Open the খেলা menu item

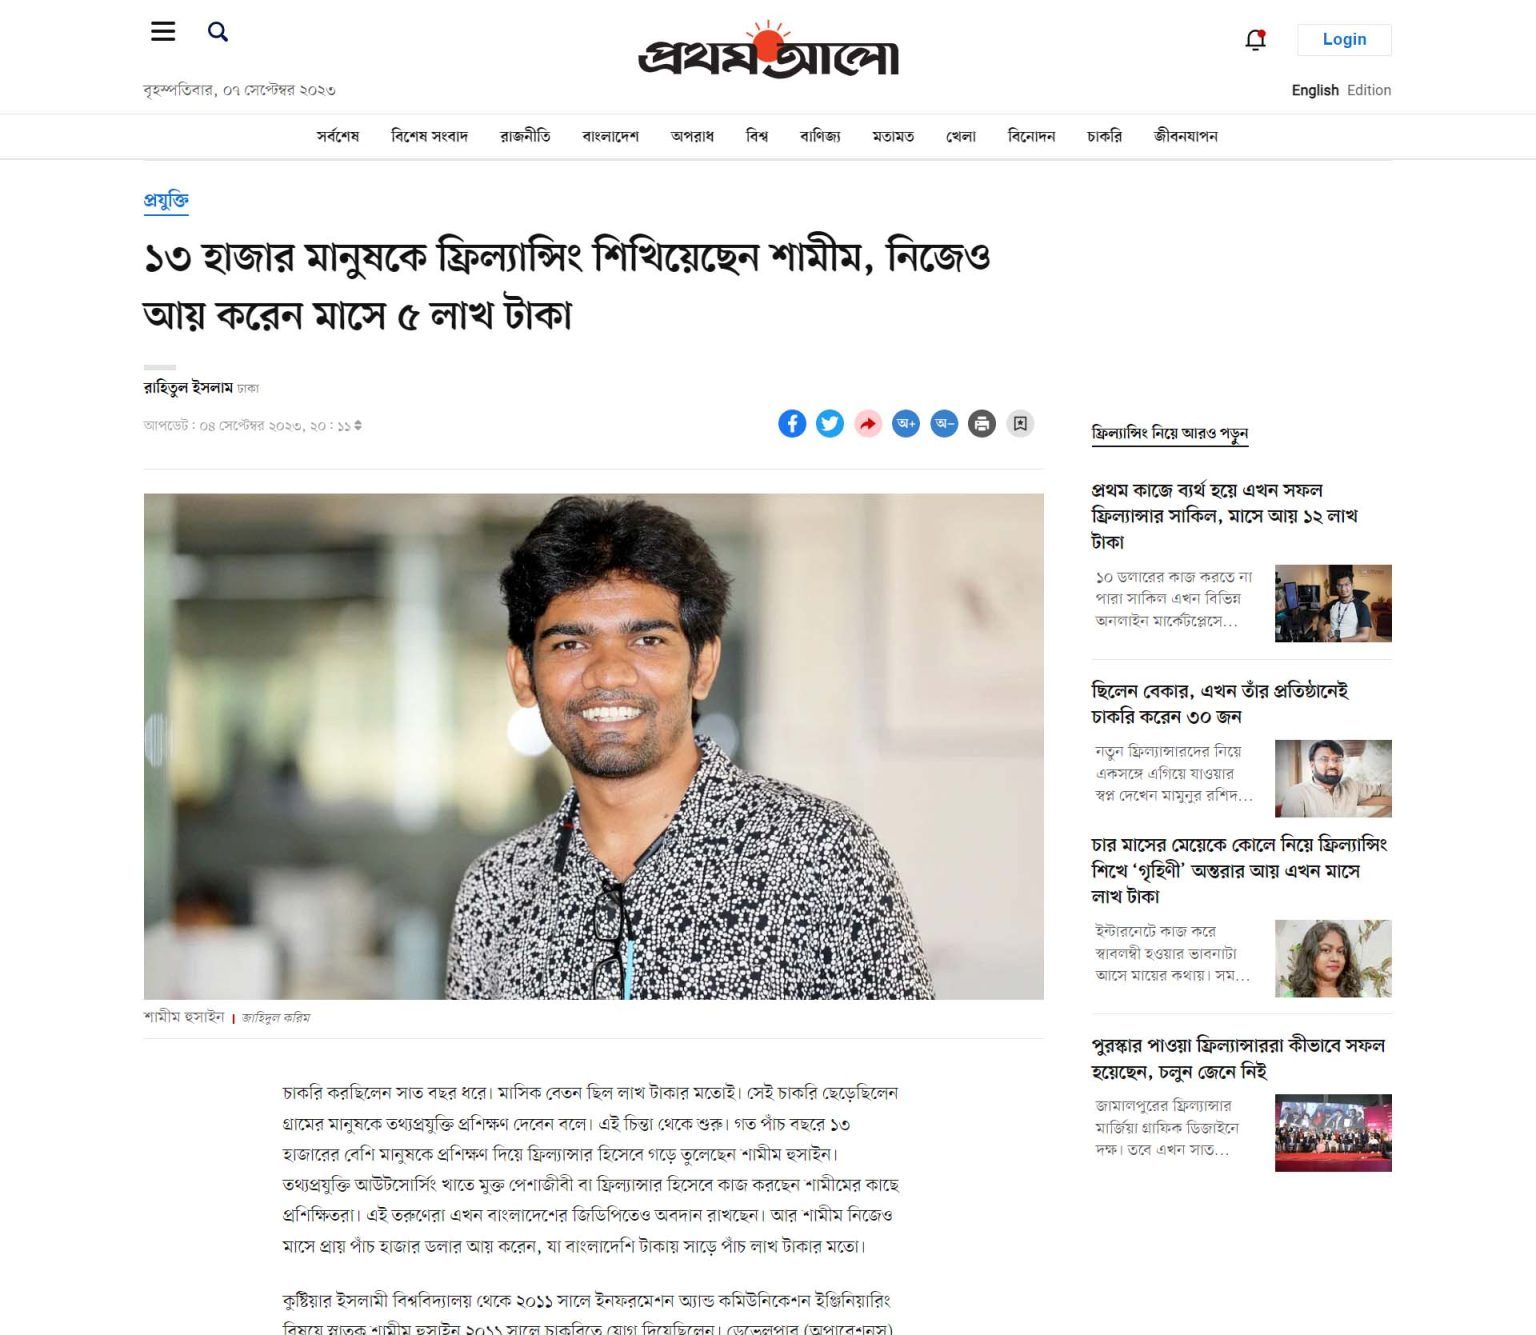(x=961, y=136)
